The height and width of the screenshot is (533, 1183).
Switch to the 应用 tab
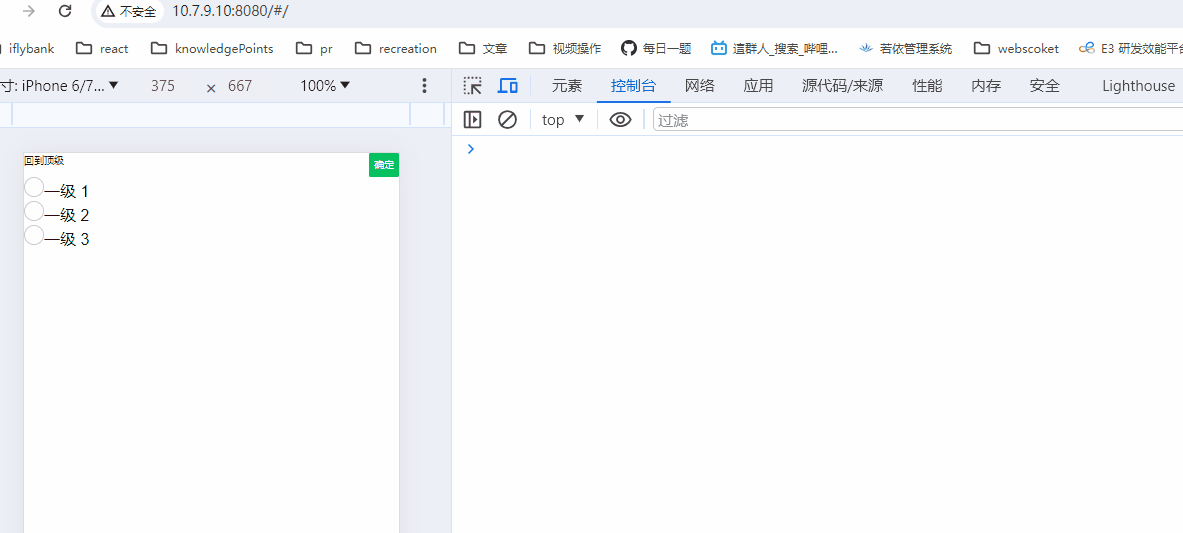point(758,85)
